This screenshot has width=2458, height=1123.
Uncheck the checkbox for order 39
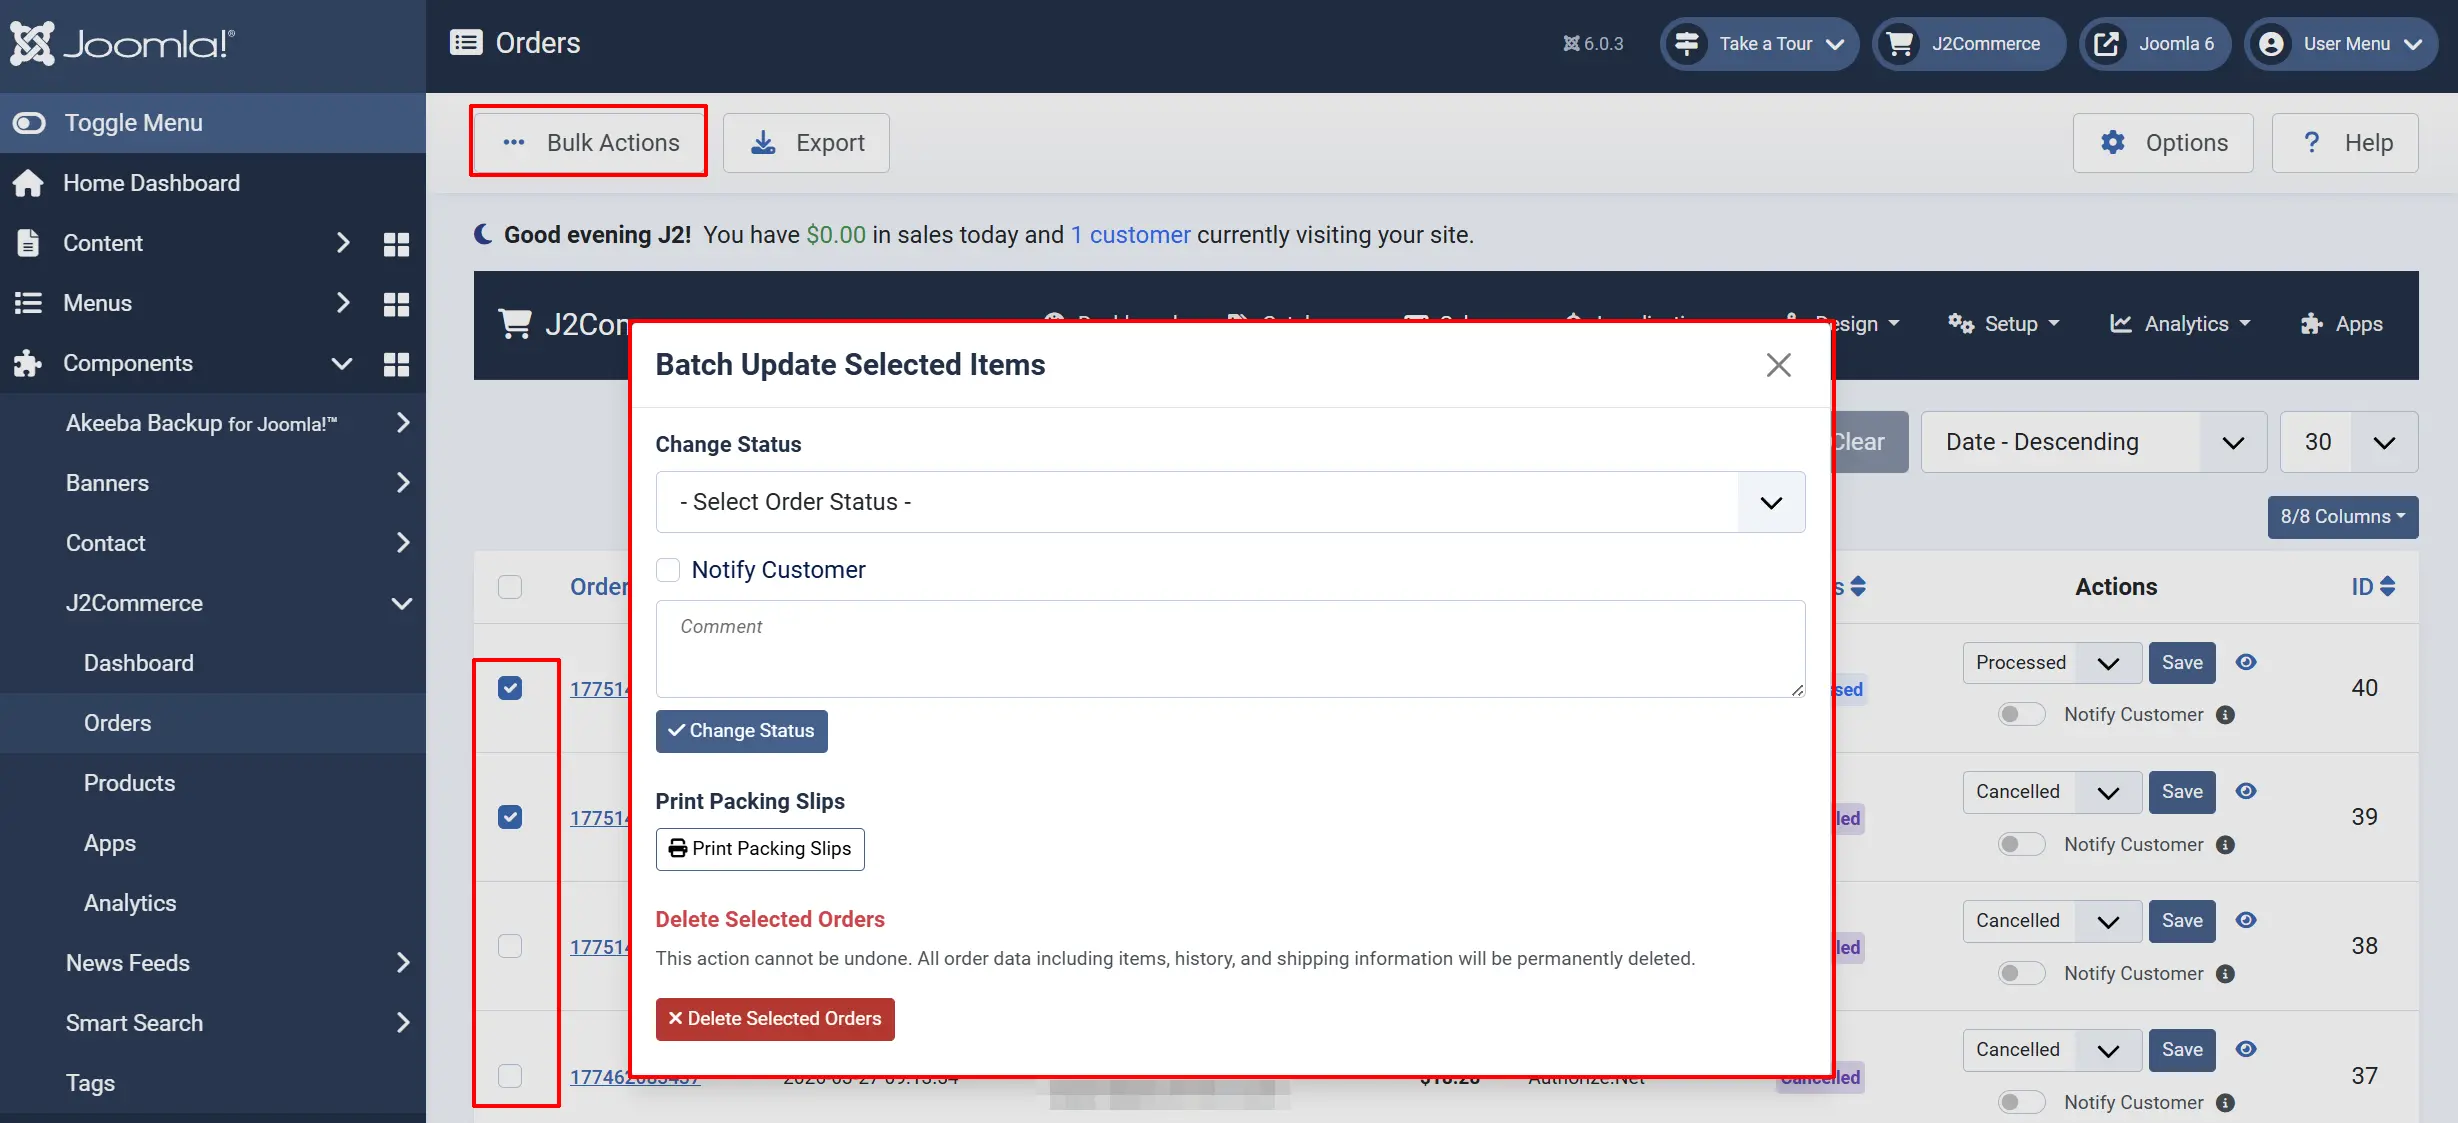[510, 817]
